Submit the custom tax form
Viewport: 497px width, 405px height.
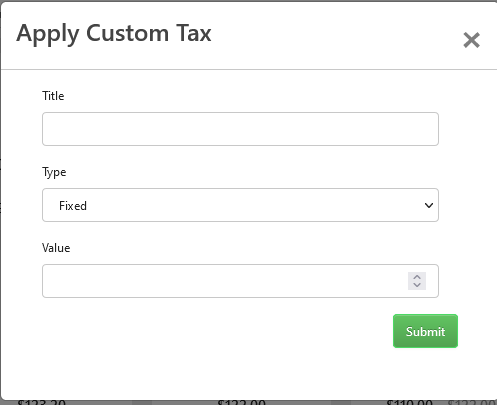[x=425, y=331]
